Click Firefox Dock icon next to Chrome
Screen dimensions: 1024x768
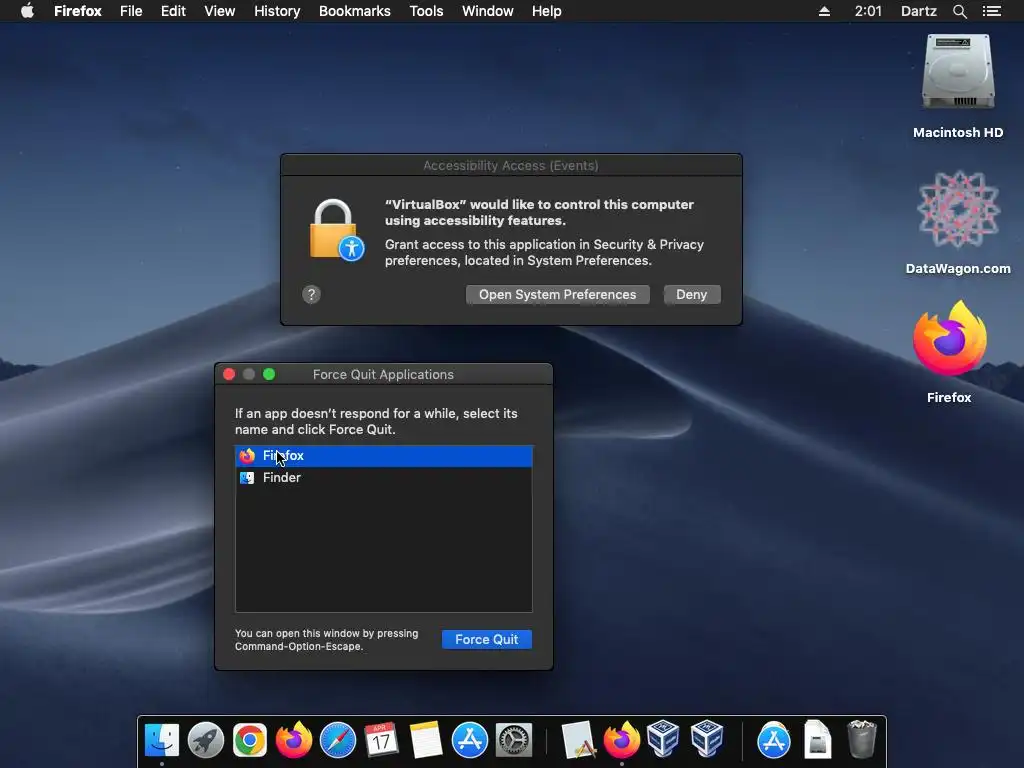click(294, 739)
